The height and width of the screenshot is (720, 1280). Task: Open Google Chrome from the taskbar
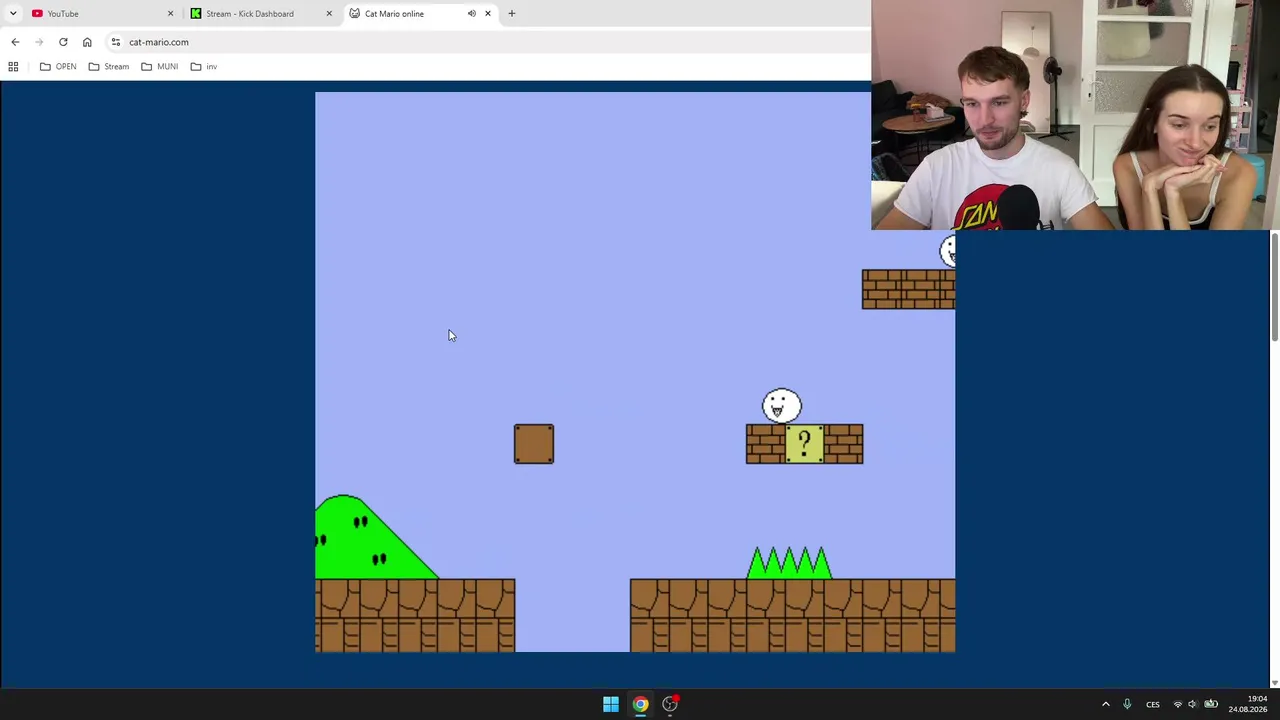(x=640, y=704)
